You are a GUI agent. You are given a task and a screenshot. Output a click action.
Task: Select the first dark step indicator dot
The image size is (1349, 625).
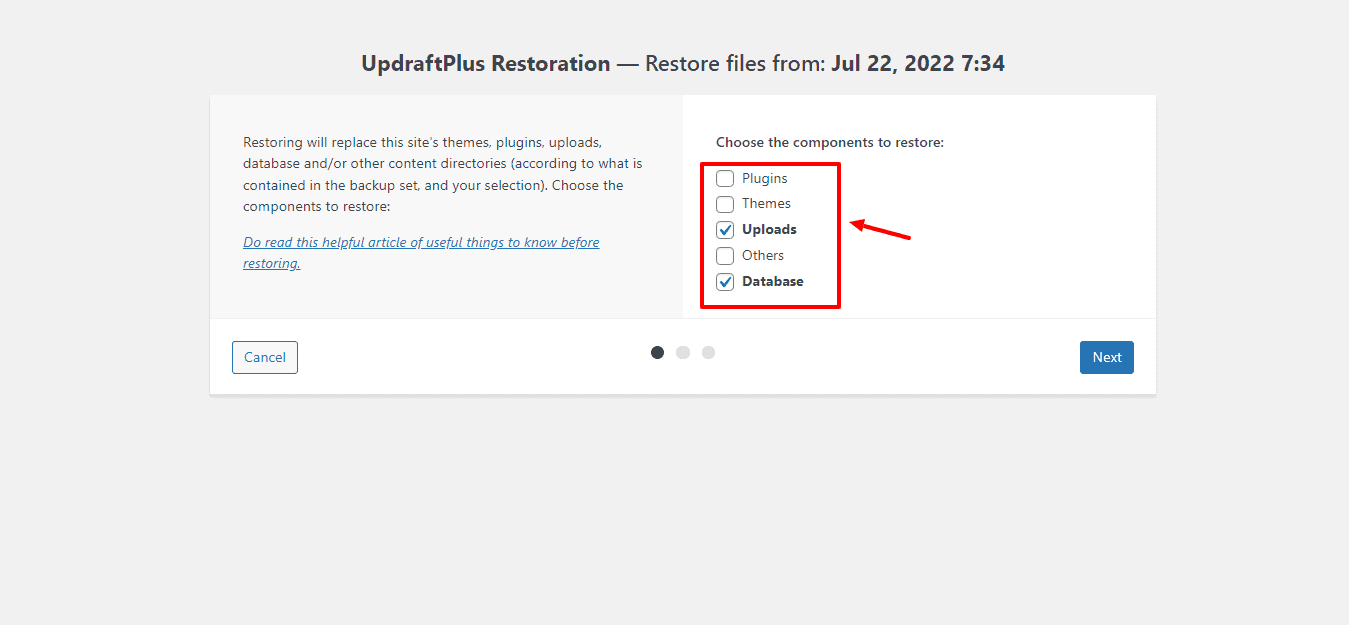(x=657, y=352)
